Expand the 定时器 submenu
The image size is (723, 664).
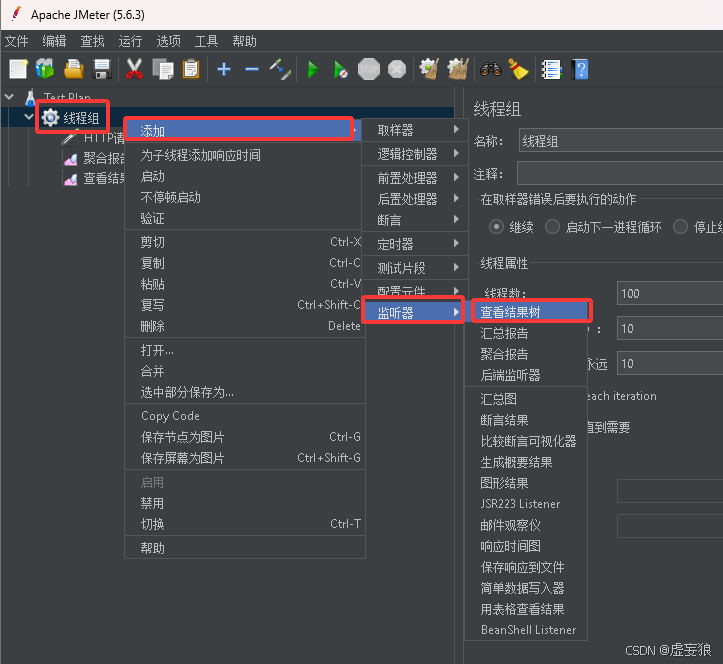click(415, 243)
